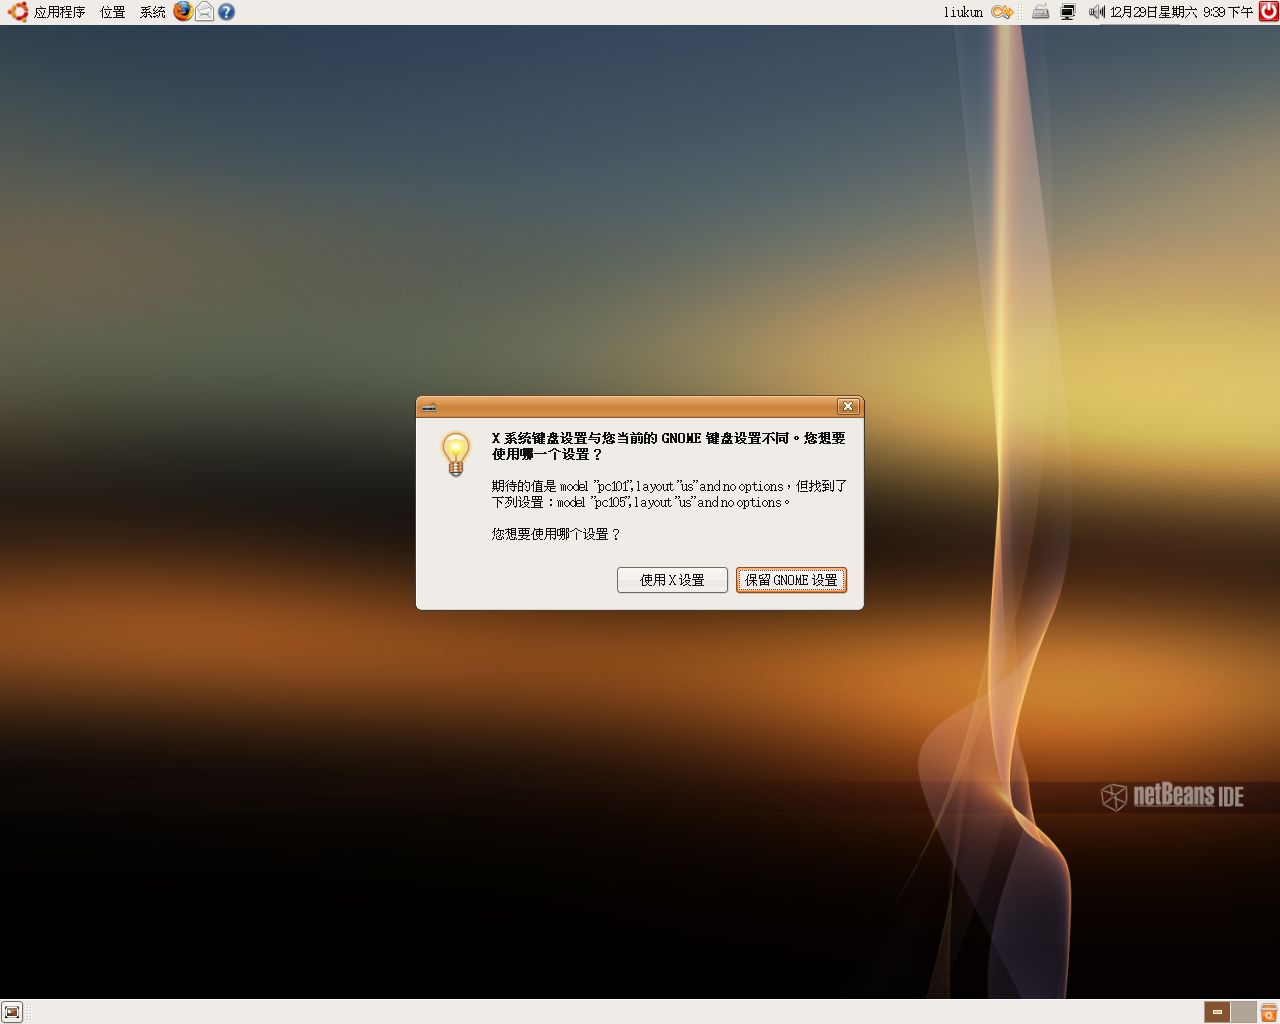Click the dialog window menu icon in titlebar
The image size is (1280, 1024).
click(429, 407)
